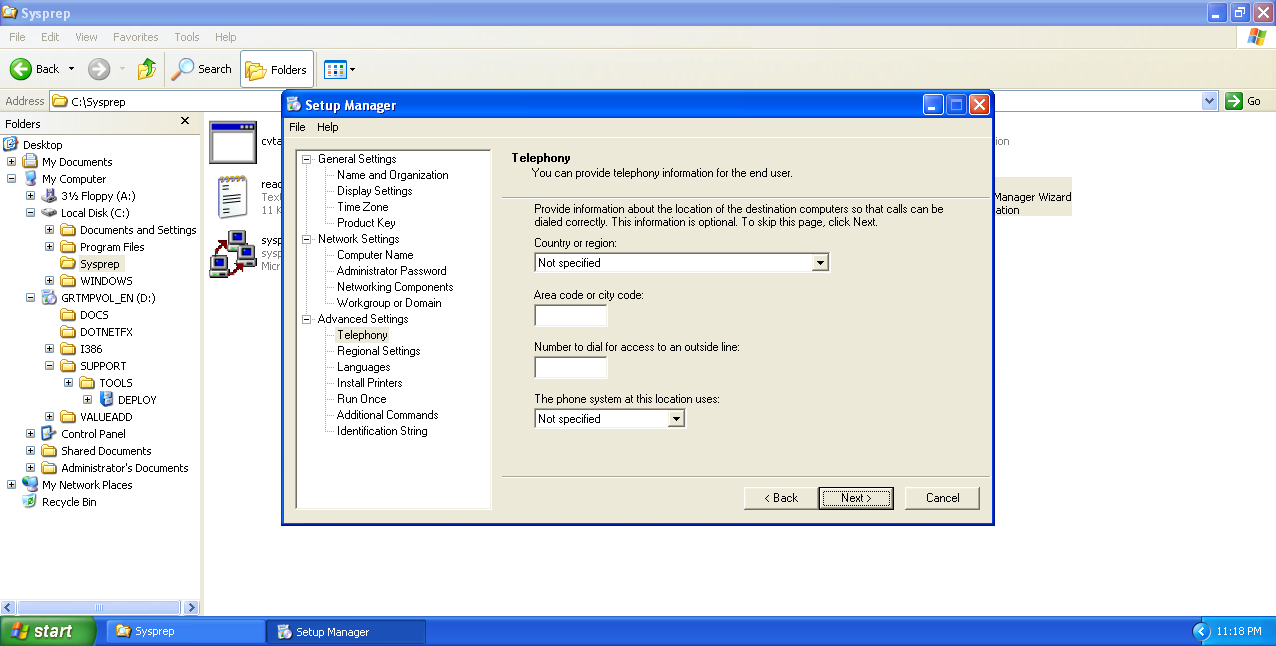
Task: Expand the I386 folder node
Action: point(50,349)
